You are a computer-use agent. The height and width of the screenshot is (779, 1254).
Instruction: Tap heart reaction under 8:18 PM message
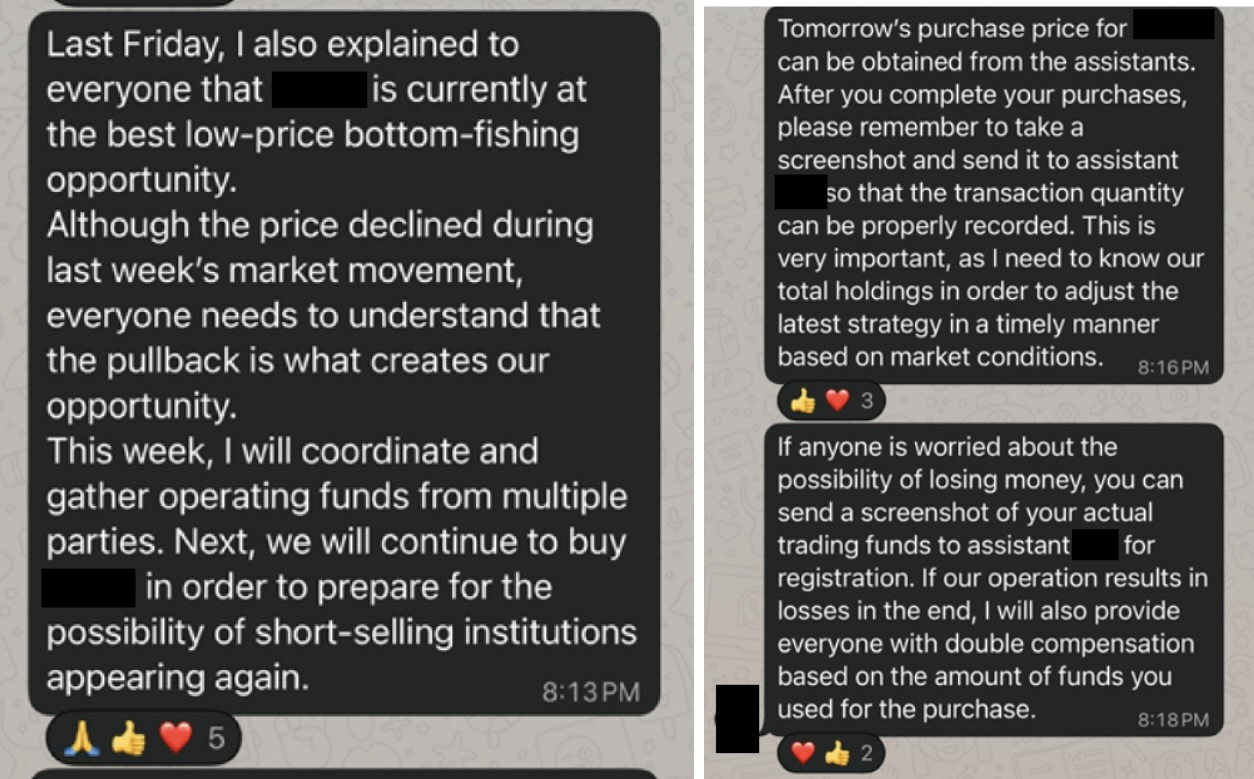(803, 754)
